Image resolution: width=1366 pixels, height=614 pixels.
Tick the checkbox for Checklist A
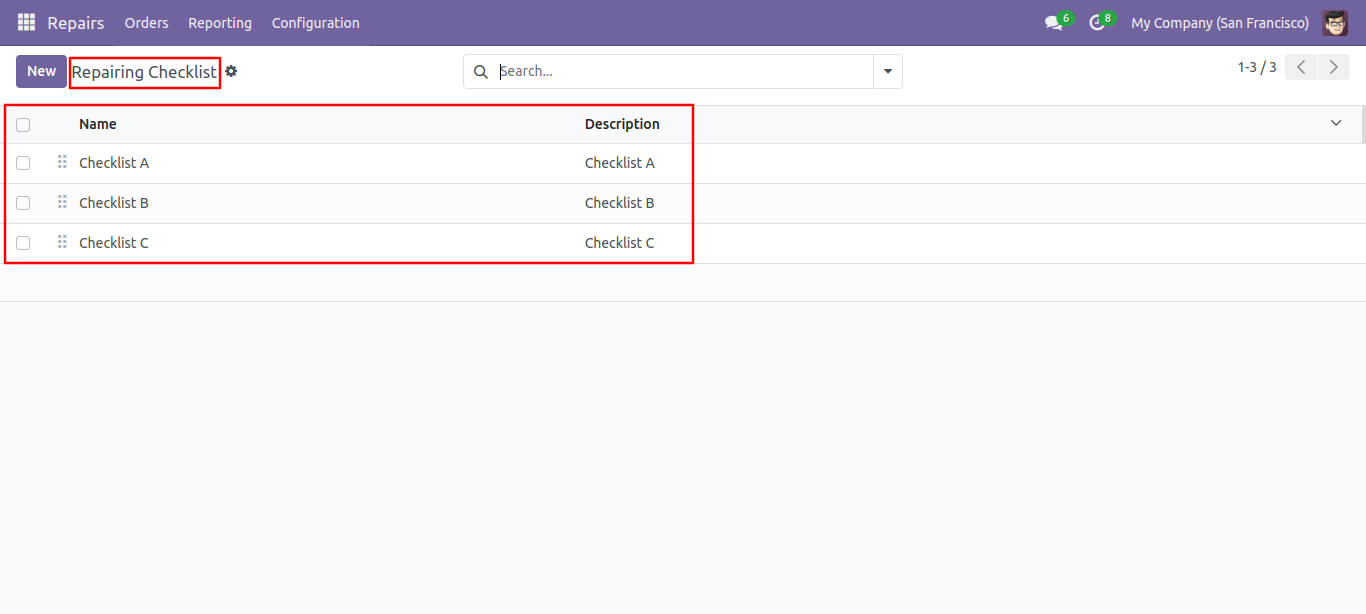[23, 163]
